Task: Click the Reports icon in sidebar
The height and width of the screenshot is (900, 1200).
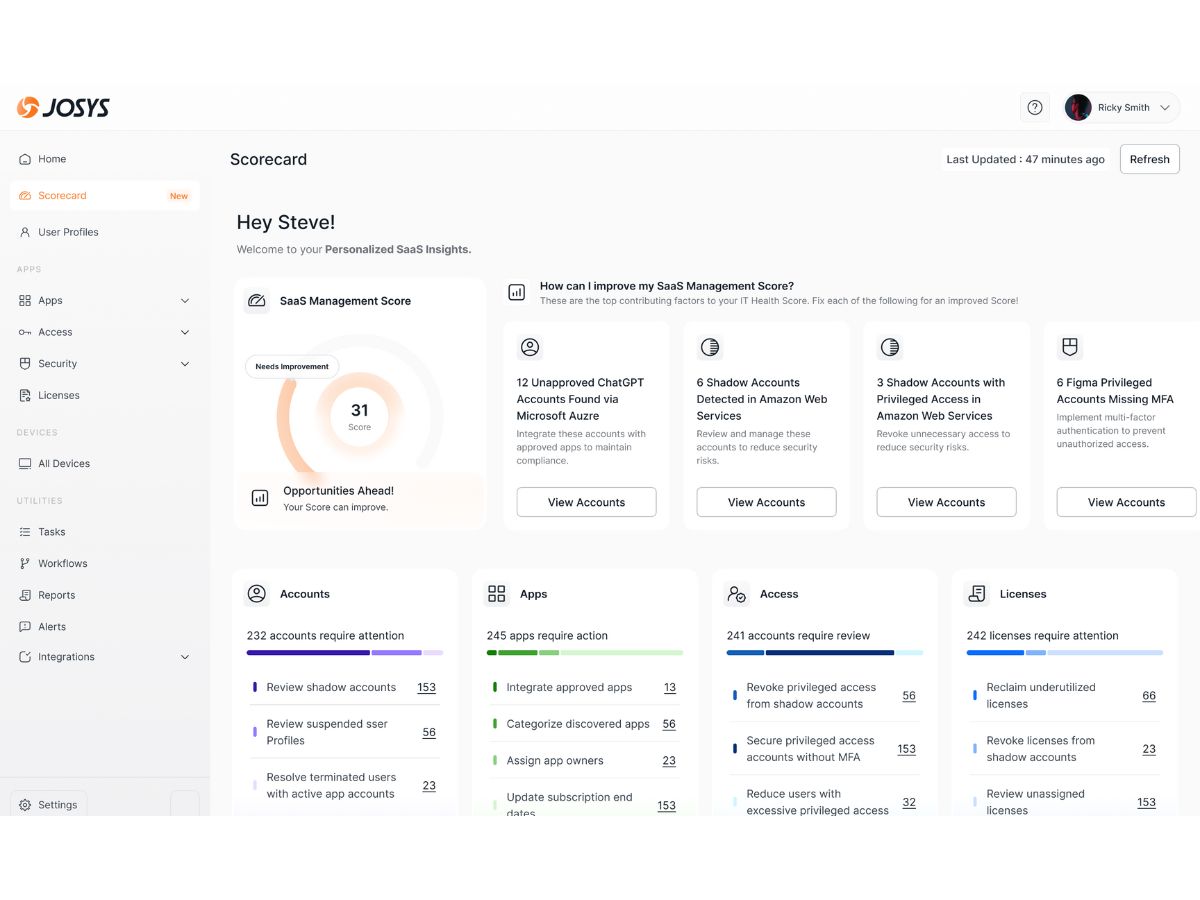Action: pos(25,595)
